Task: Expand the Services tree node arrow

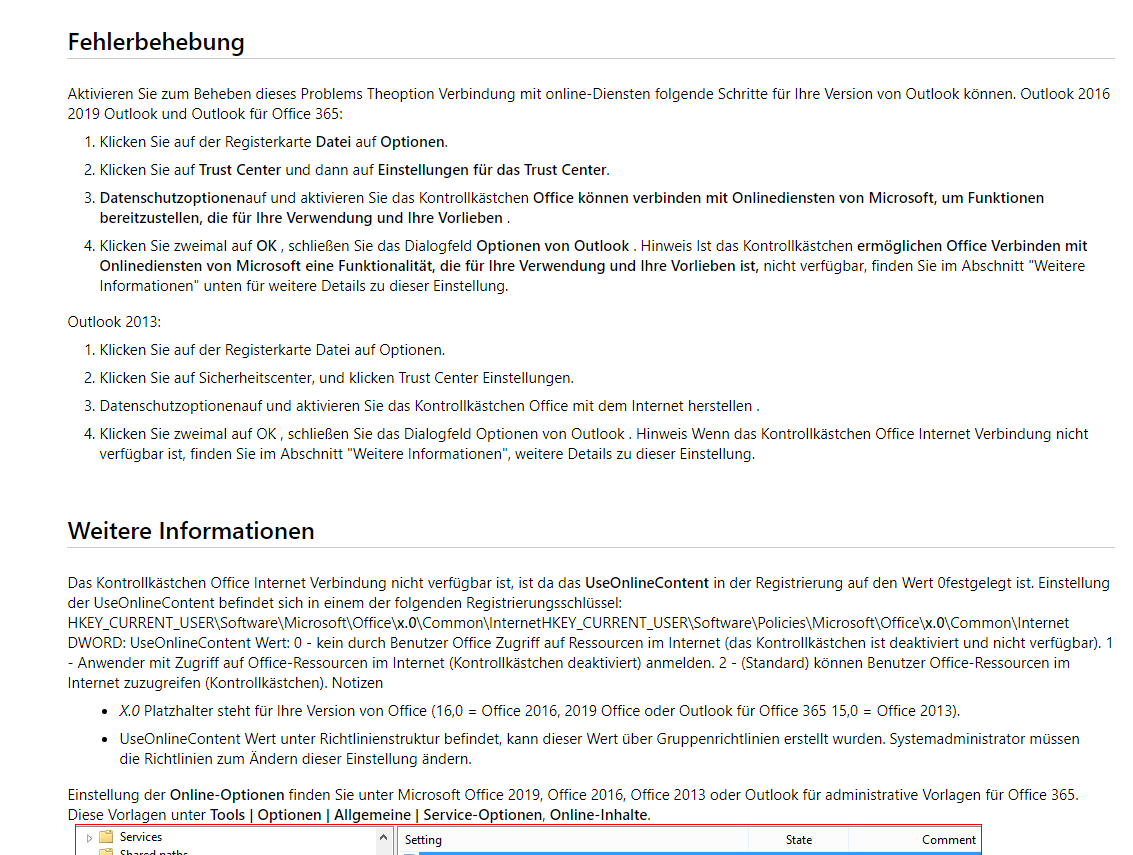Action: (x=89, y=838)
